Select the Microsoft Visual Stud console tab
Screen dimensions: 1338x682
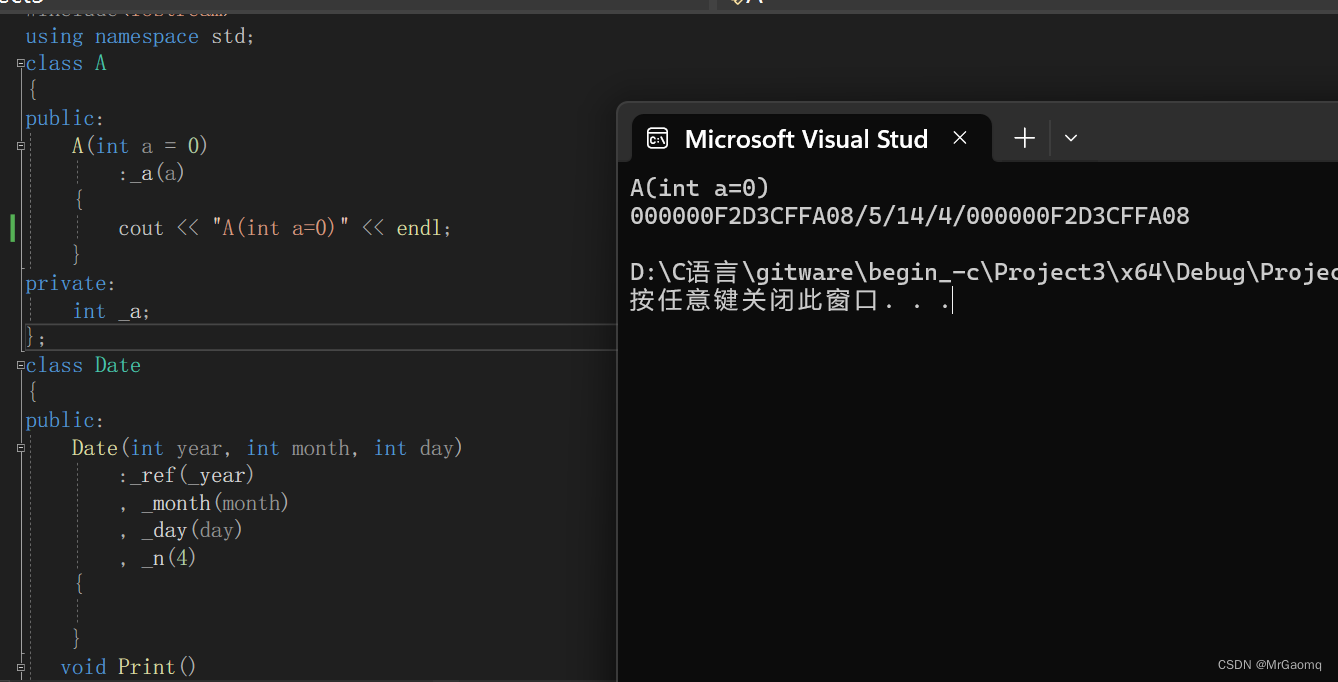811,138
